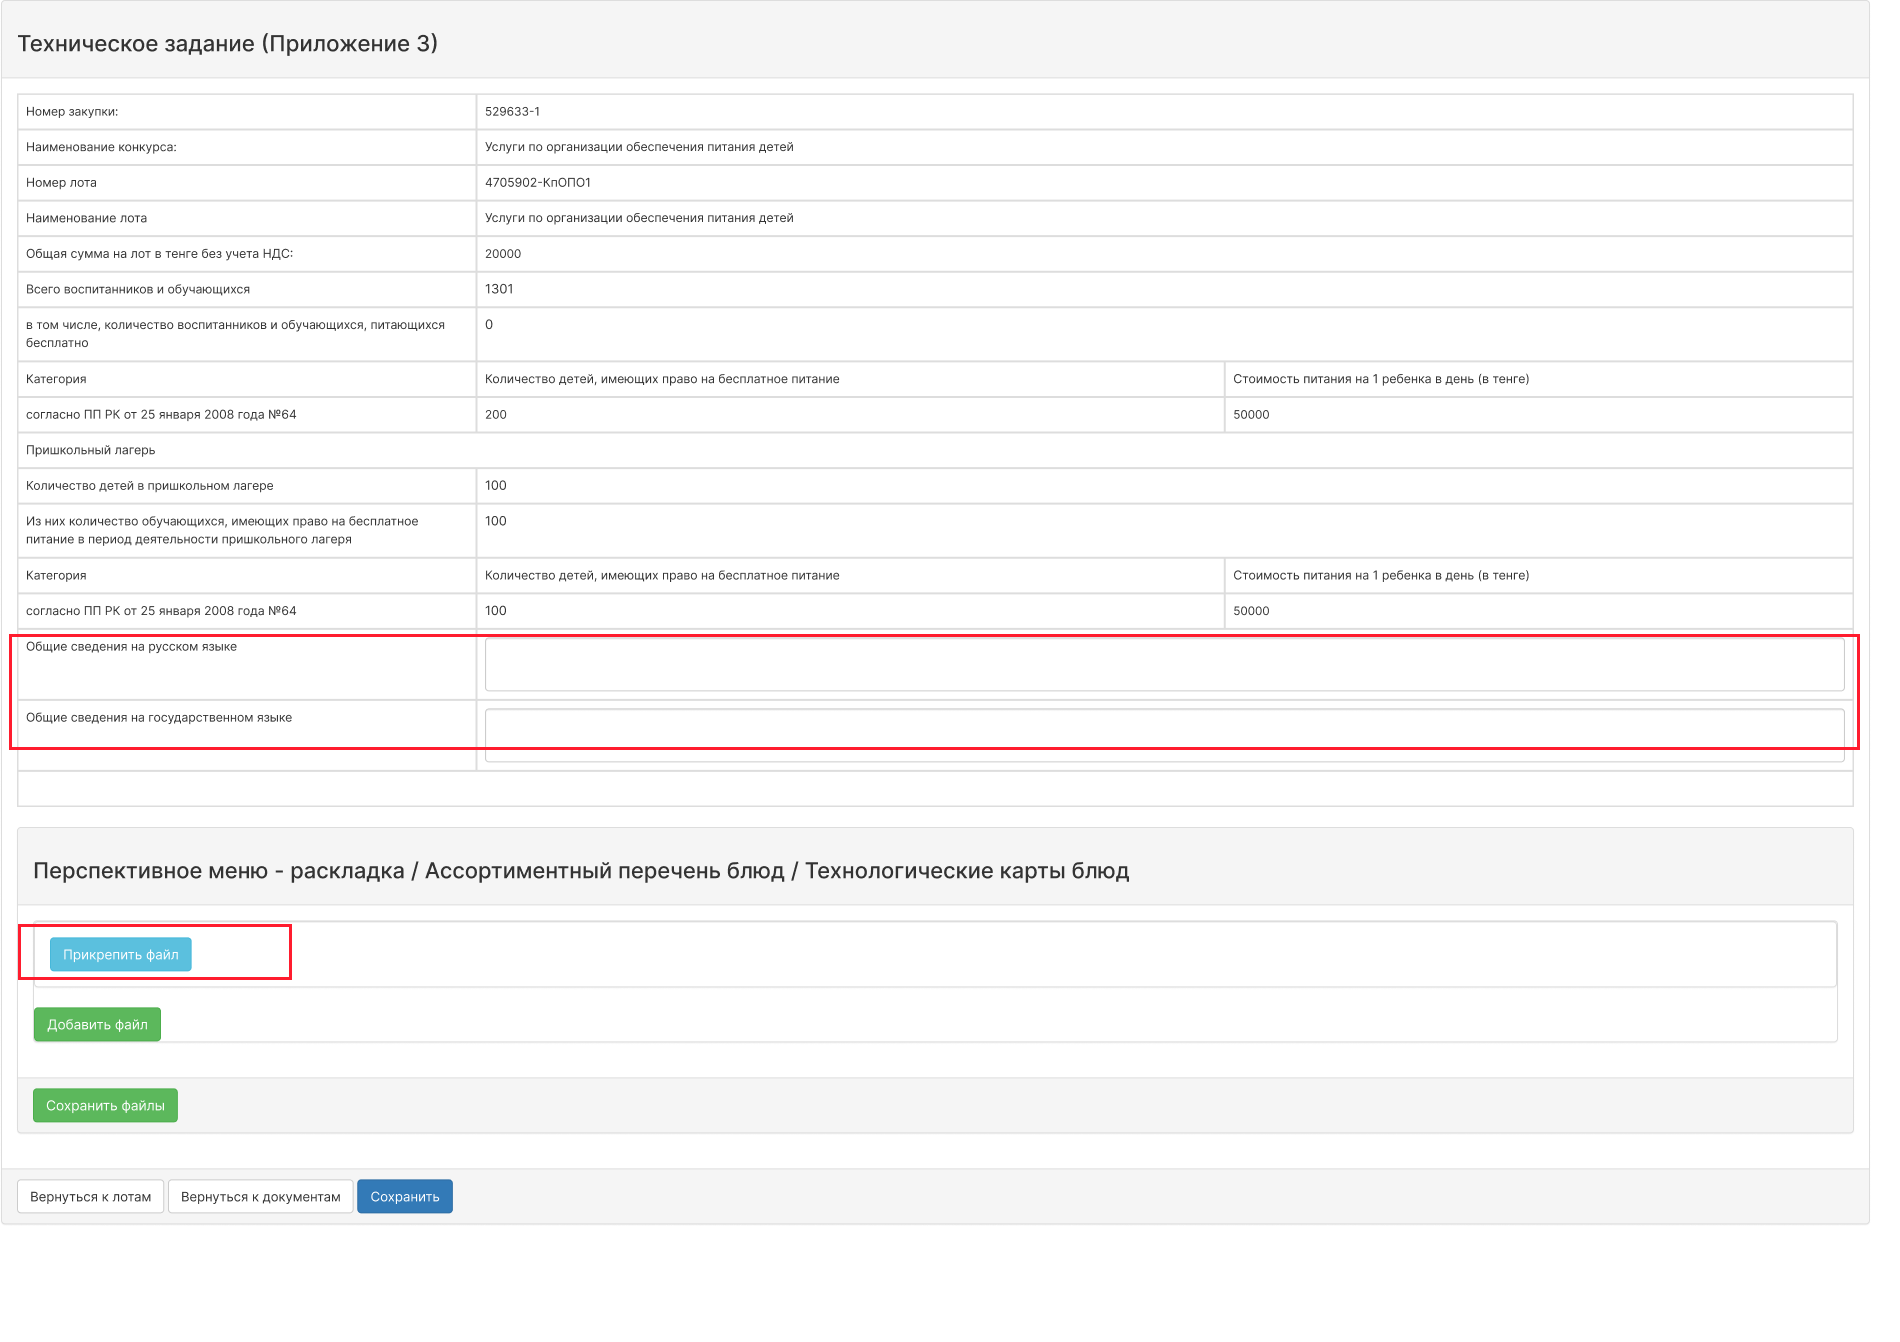Click the Пришкольный лагерь section row
Image resolution: width=1900 pixels, height=1342 pixels.
click(x=935, y=450)
